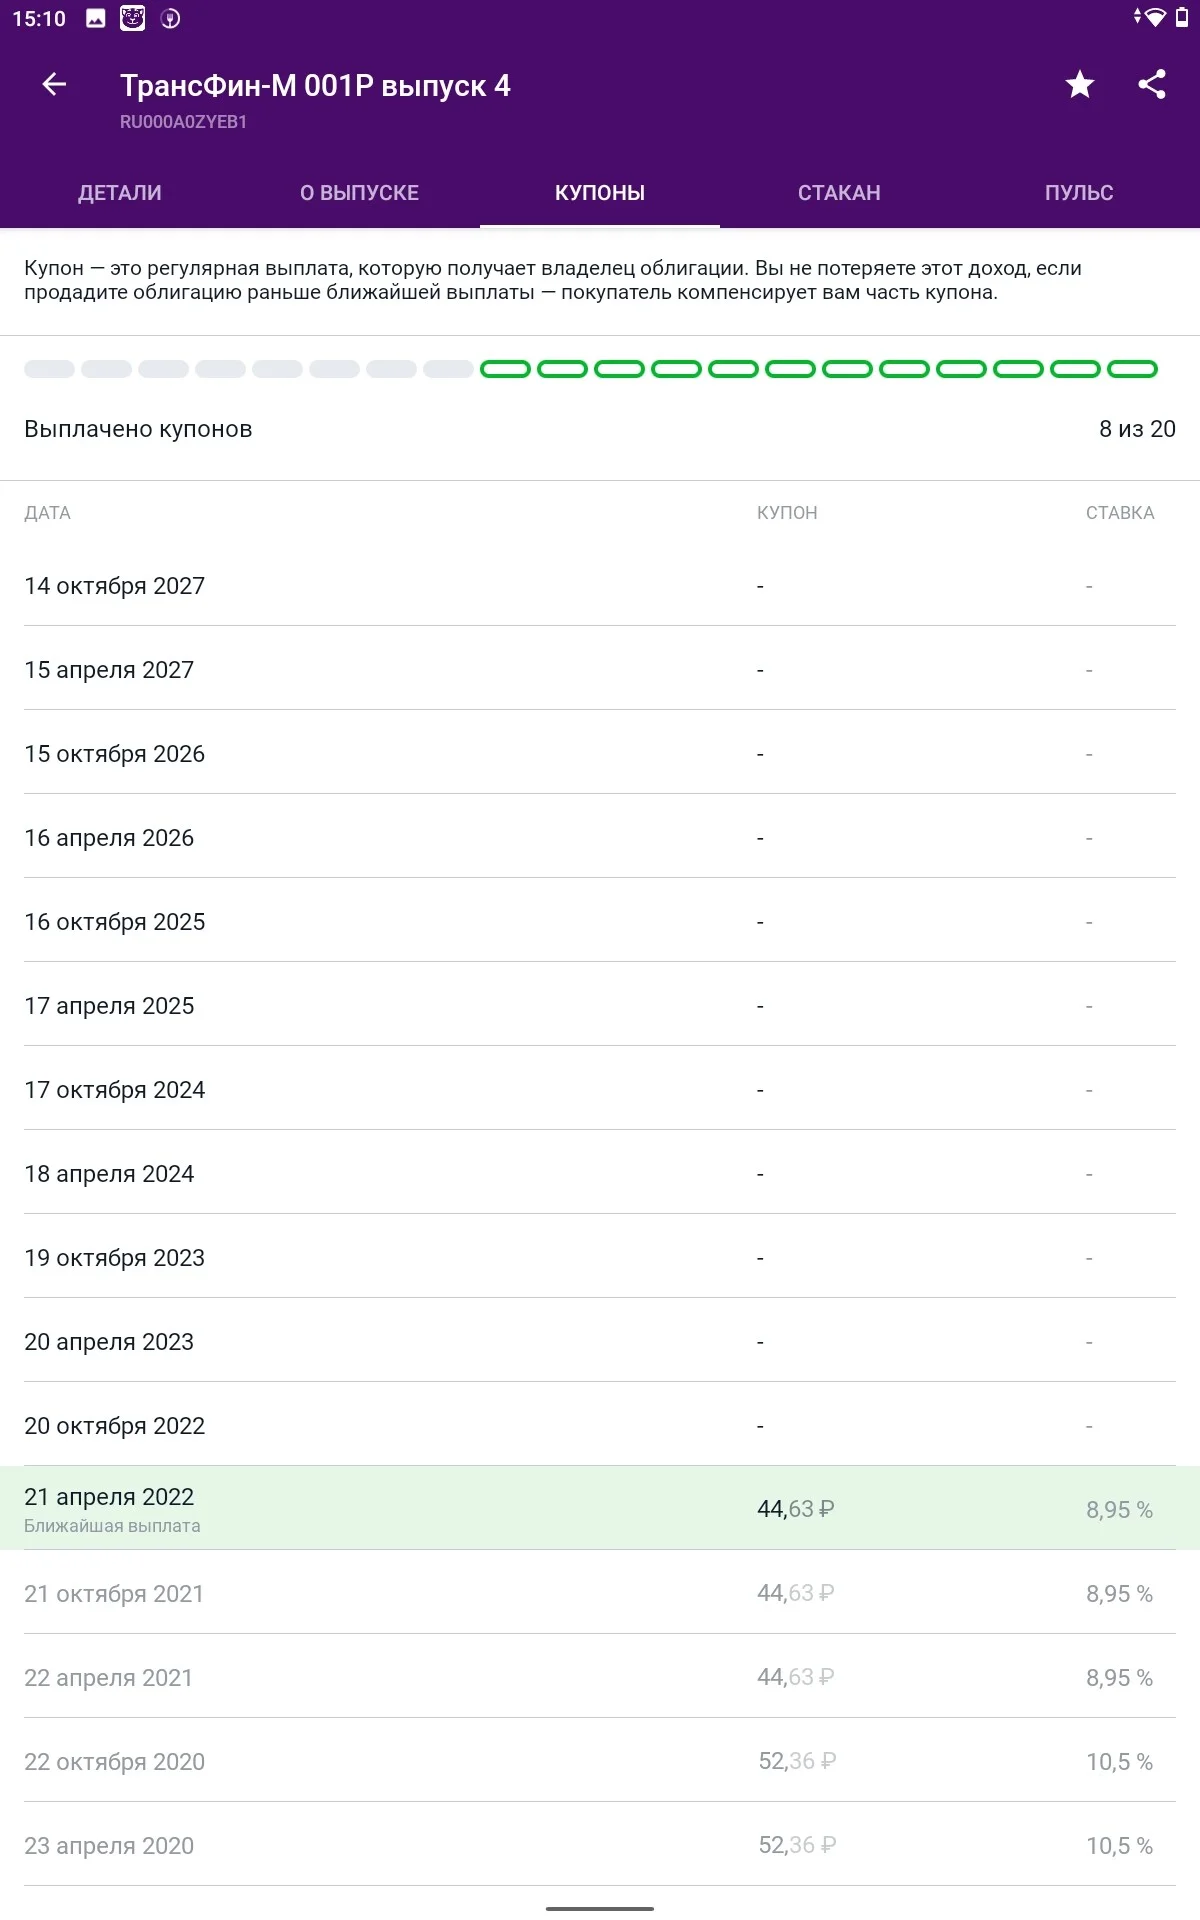Select the 14 октября 2027 coupon row
The width and height of the screenshot is (1200, 1920).
[x=600, y=586]
